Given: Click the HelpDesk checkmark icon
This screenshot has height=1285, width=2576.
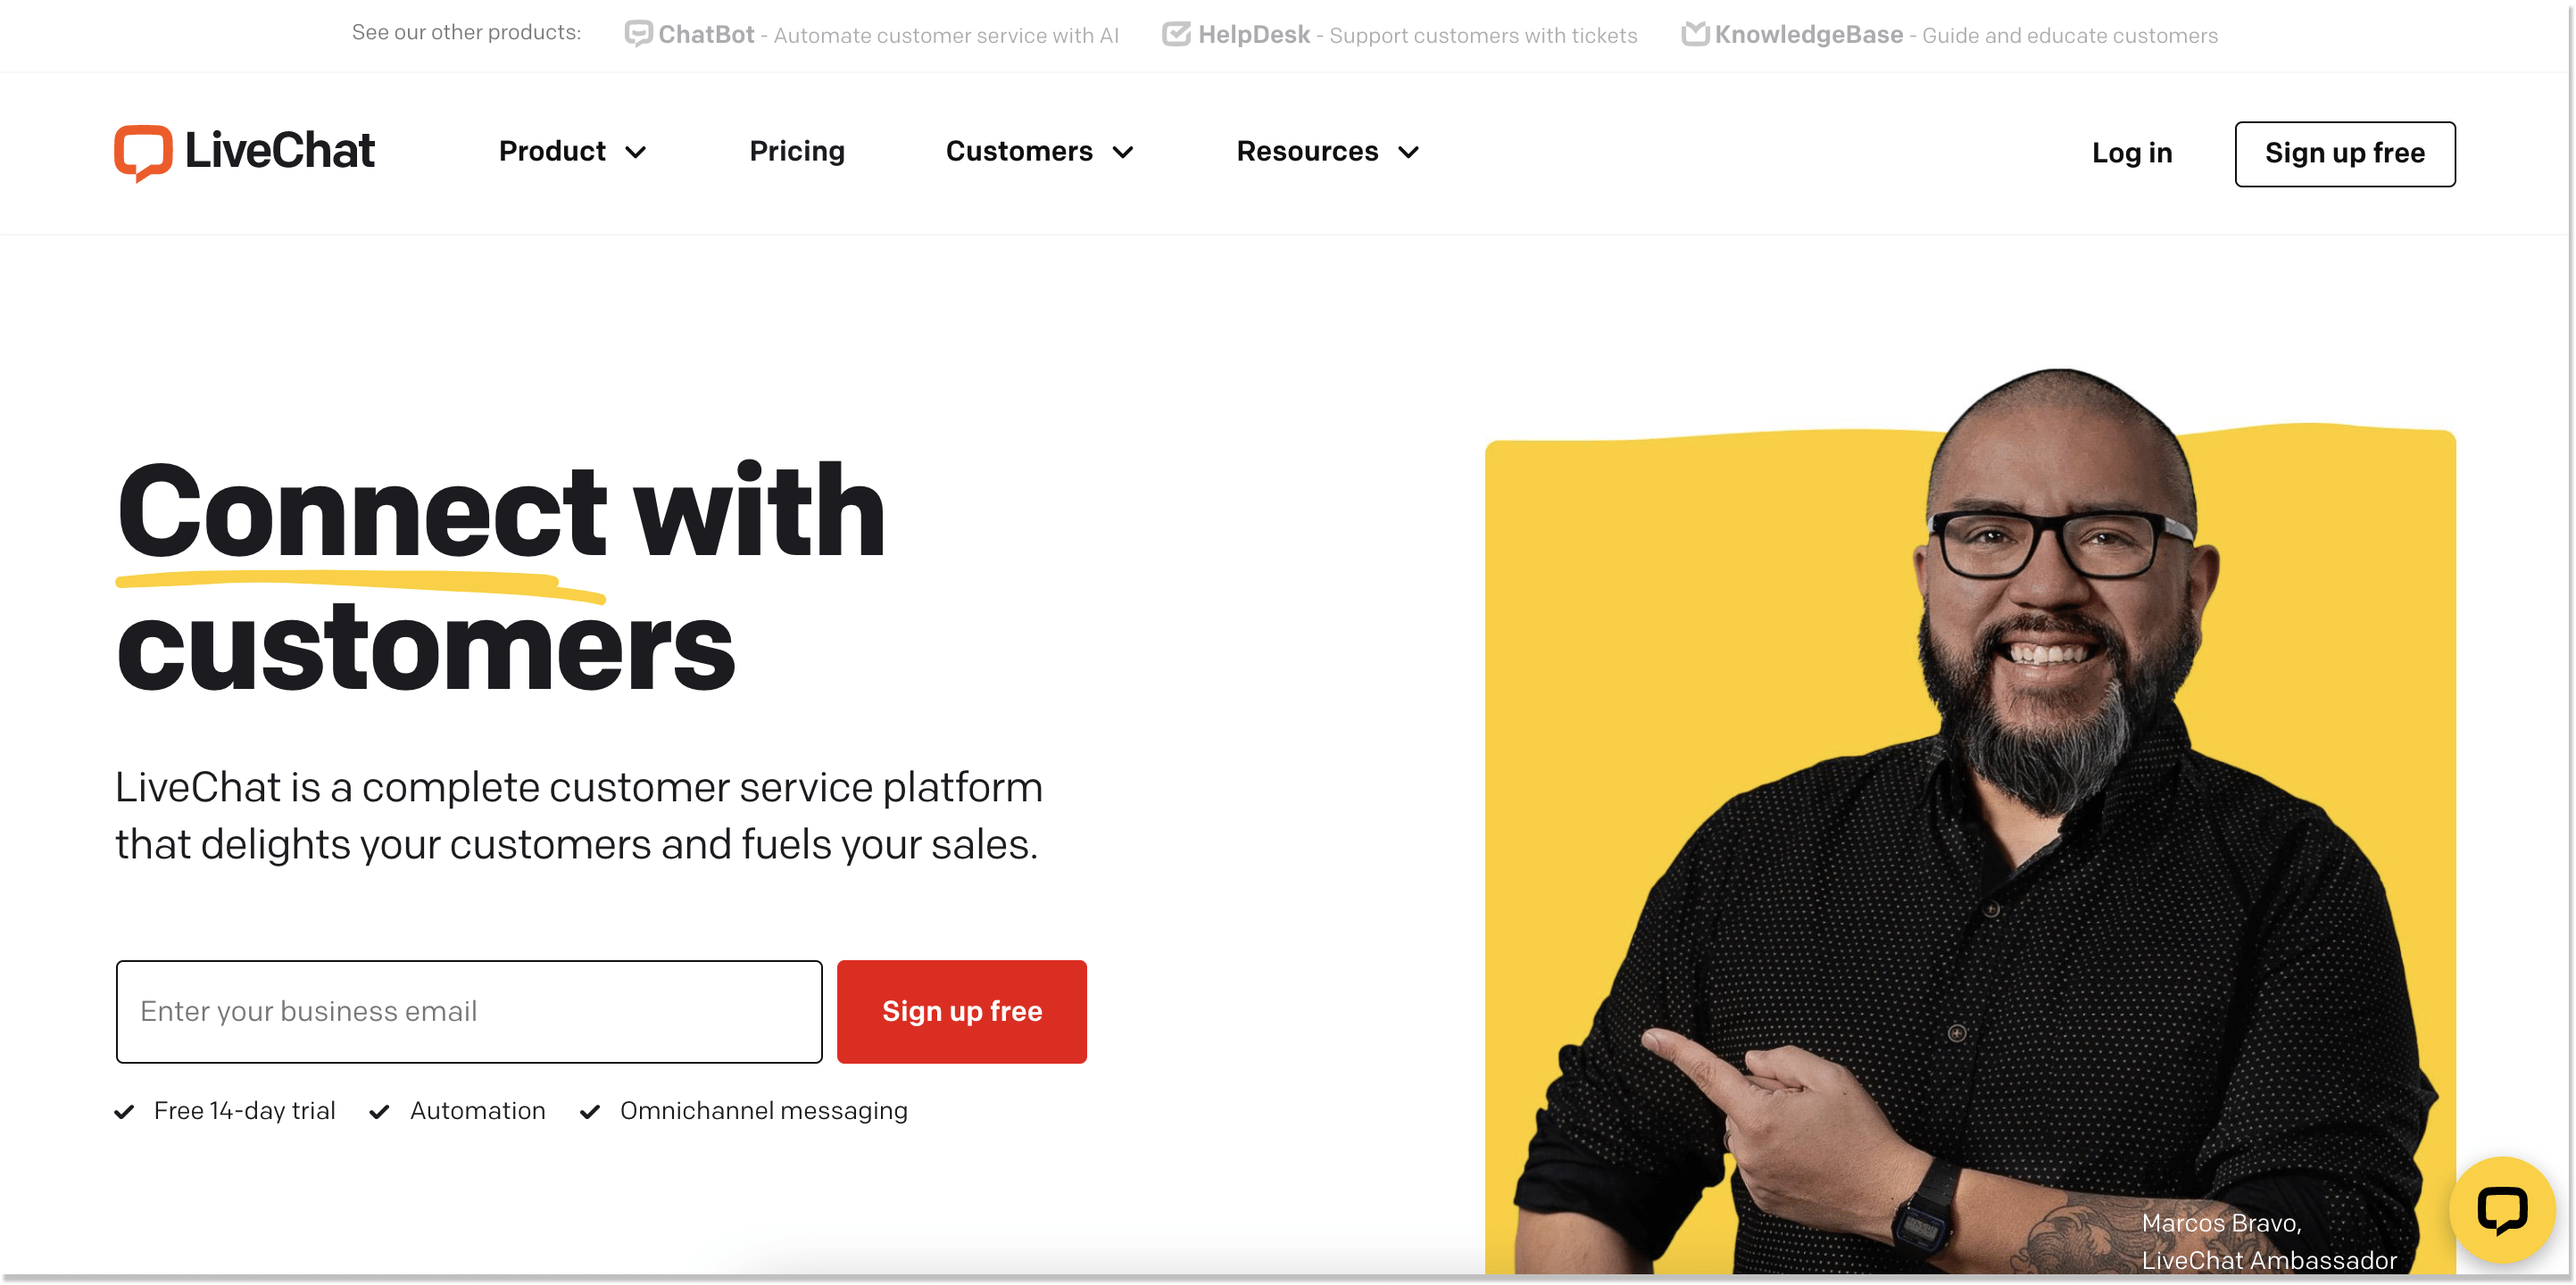Looking at the screenshot, I should coord(1176,34).
